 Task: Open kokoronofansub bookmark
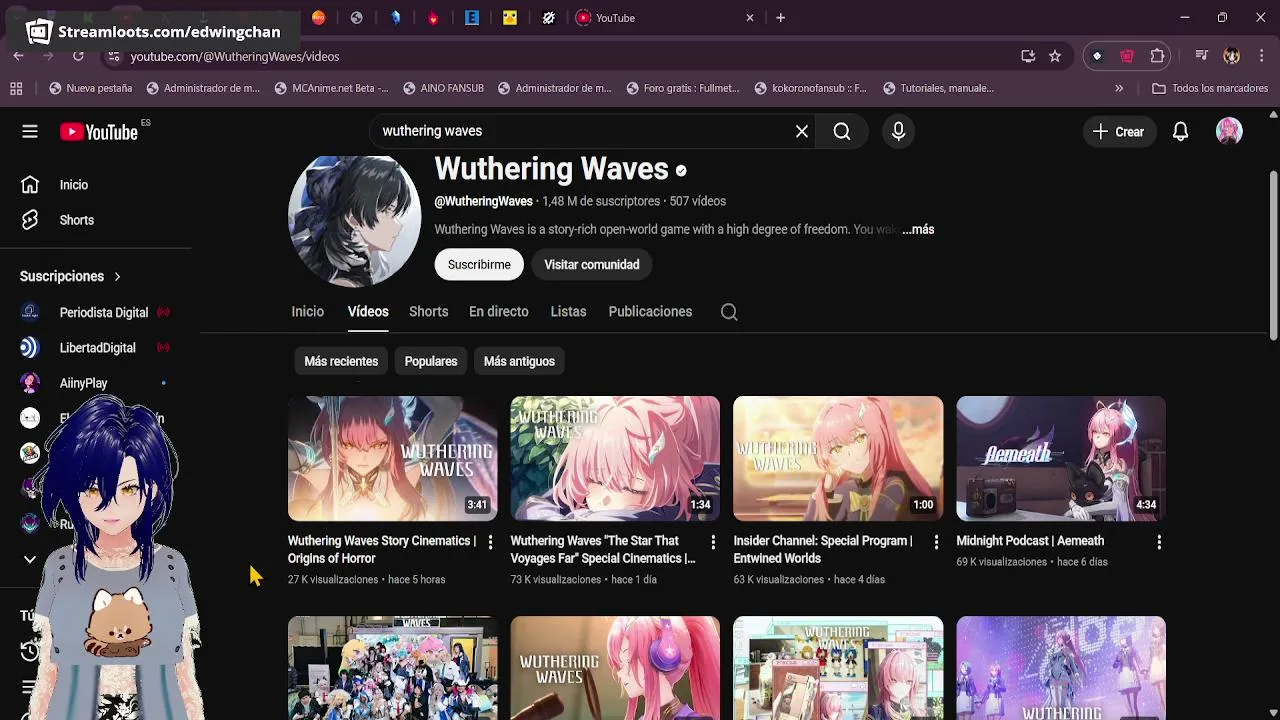(x=810, y=88)
